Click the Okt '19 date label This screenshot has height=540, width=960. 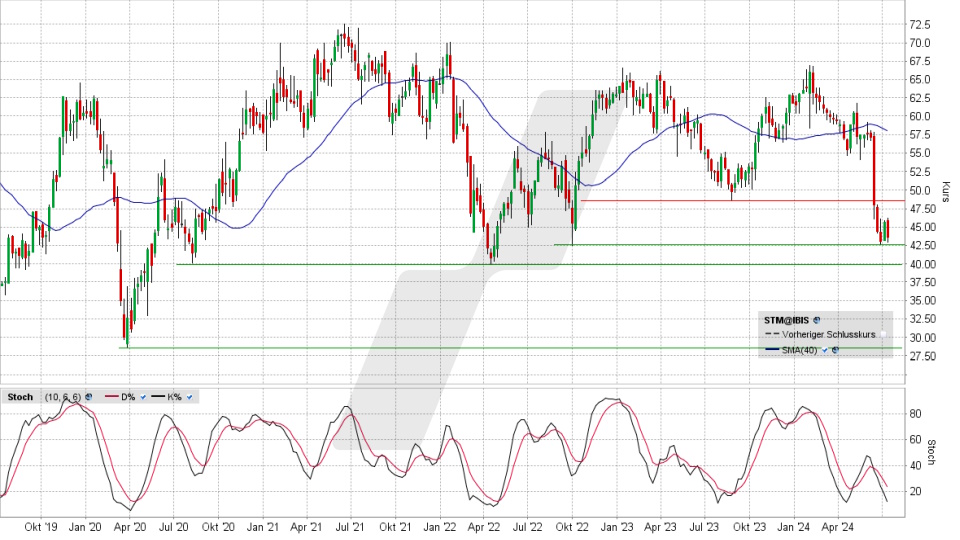[x=41, y=527]
